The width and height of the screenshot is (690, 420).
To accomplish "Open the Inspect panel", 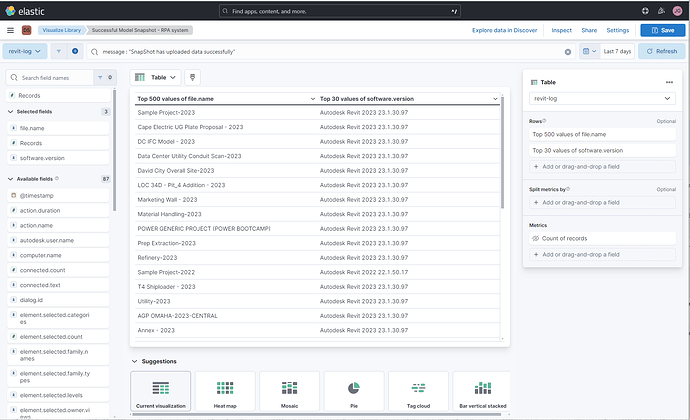I will click(562, 30).
